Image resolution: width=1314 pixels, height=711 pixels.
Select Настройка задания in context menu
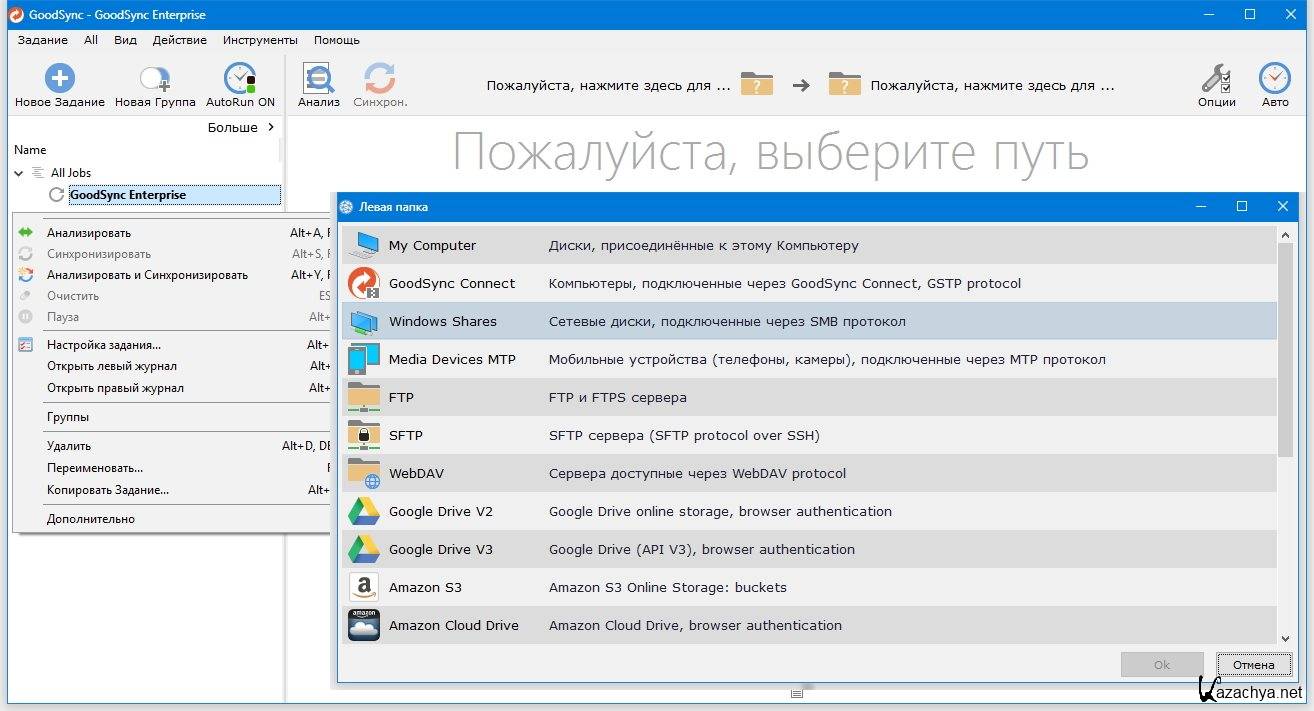104,345
